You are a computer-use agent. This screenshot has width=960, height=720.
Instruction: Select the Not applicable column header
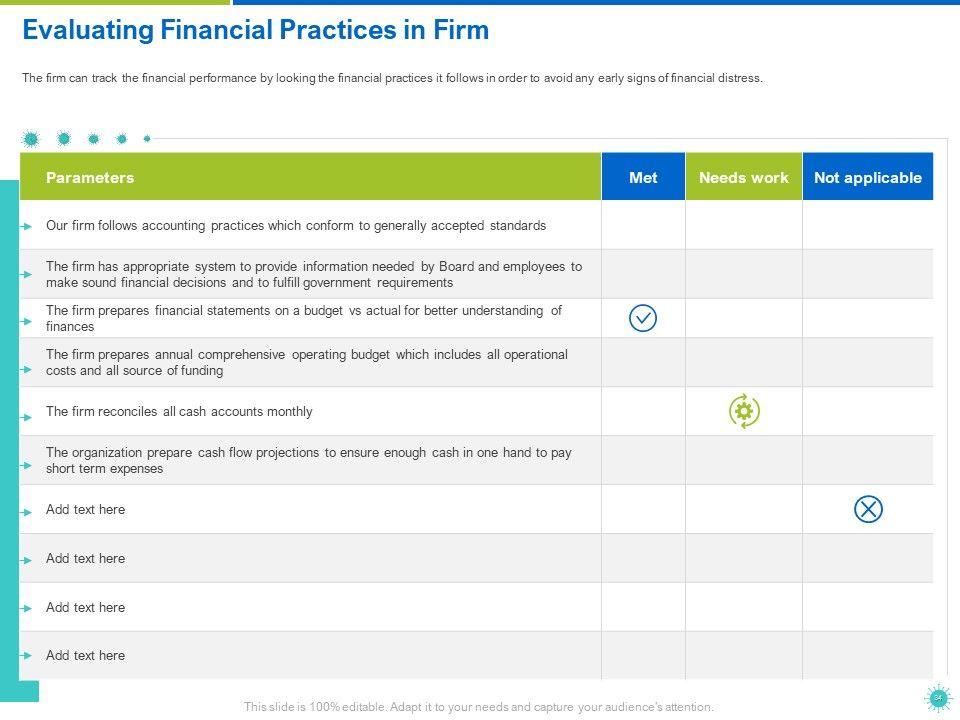tap(867, 178)
